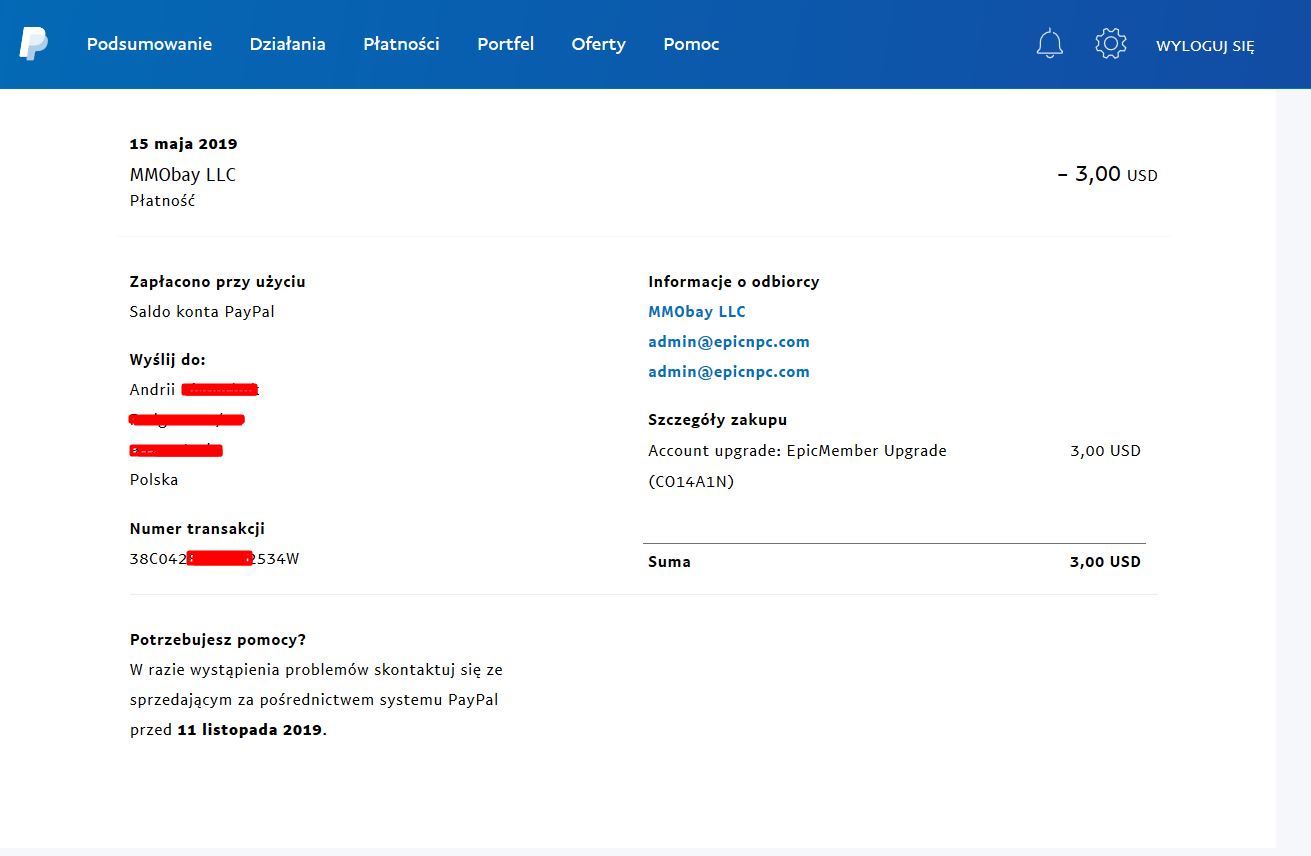Click the "Informacje o odbiorcy" heading

(734, 282)
